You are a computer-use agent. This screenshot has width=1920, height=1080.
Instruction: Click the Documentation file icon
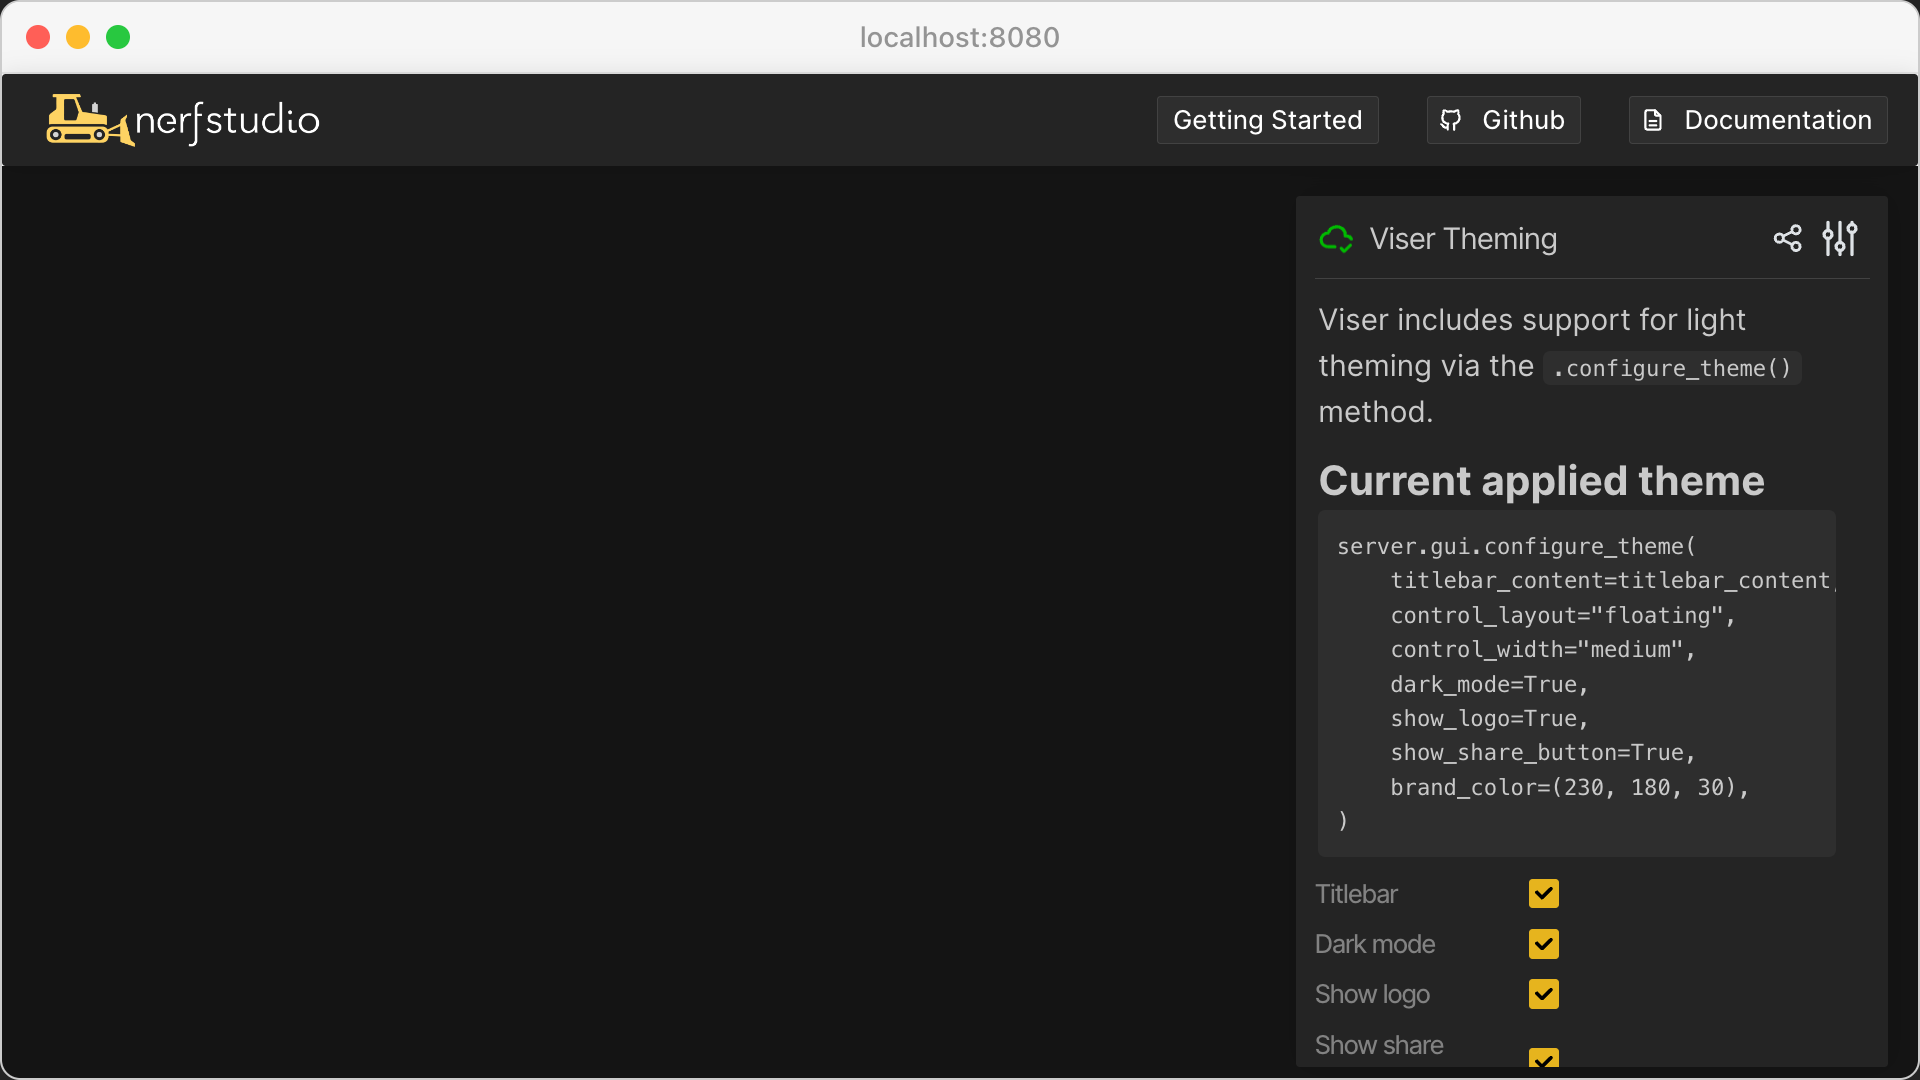(x=1653, y=120)
